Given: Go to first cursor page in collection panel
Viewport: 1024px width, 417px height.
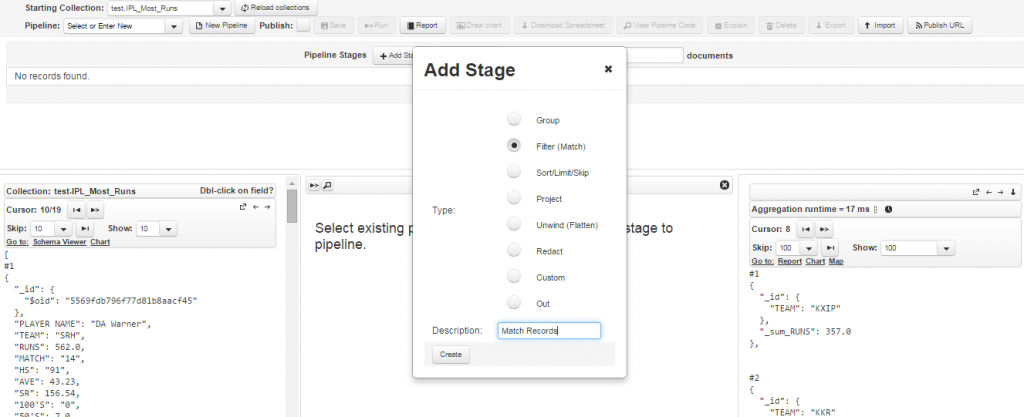Looking at the screenshot, I should (75, 210).
